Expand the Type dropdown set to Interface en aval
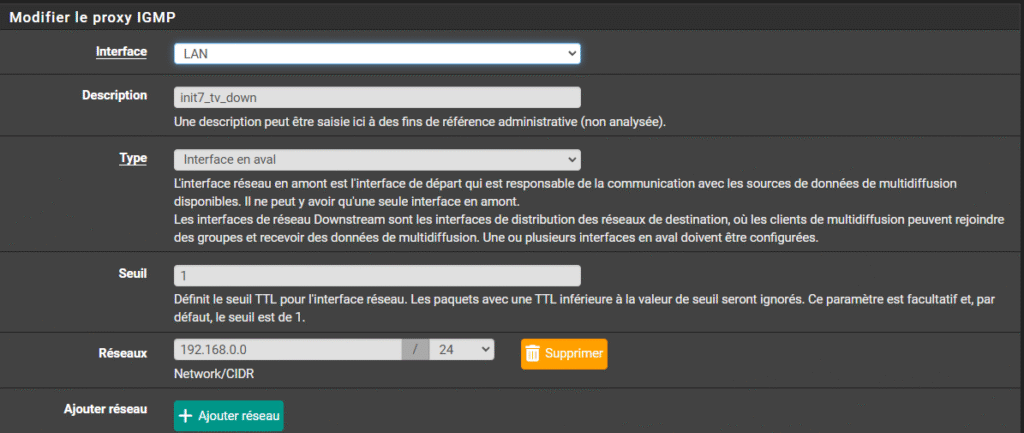This screenshot has width=1024, height=433. 377,159
